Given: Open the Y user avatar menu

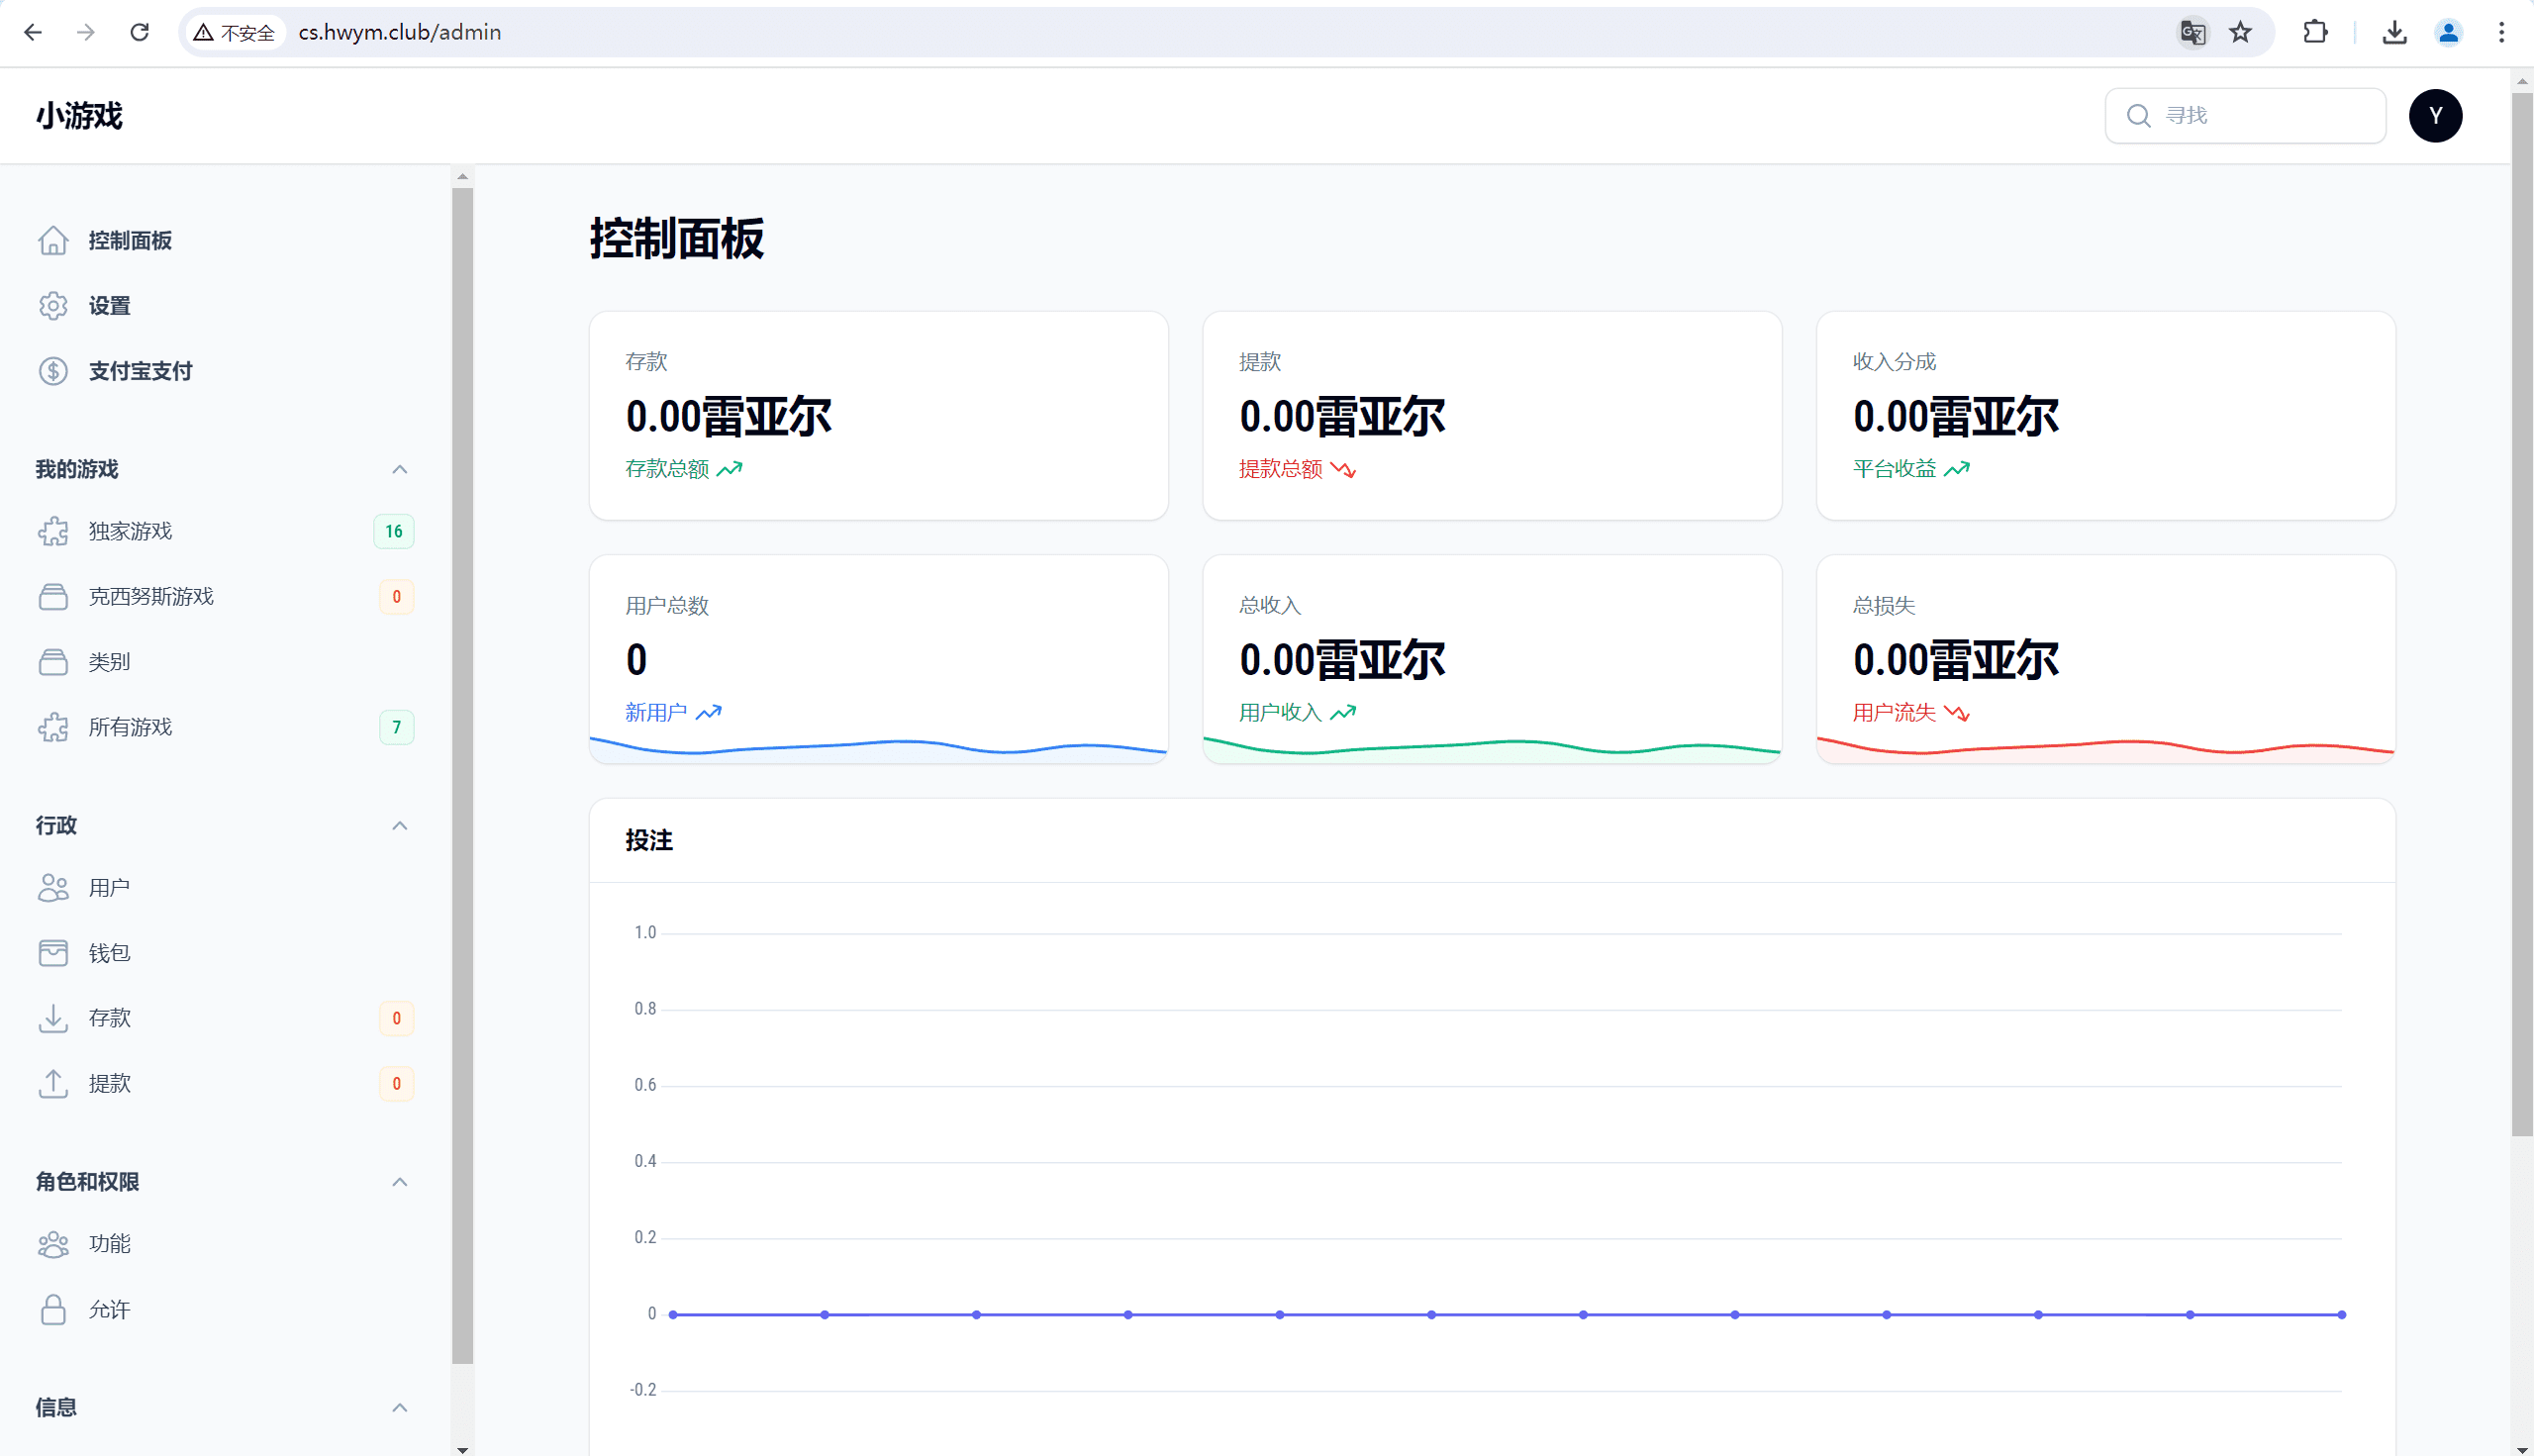Looking at the screenshot, I should click(x=2435, y=116).
